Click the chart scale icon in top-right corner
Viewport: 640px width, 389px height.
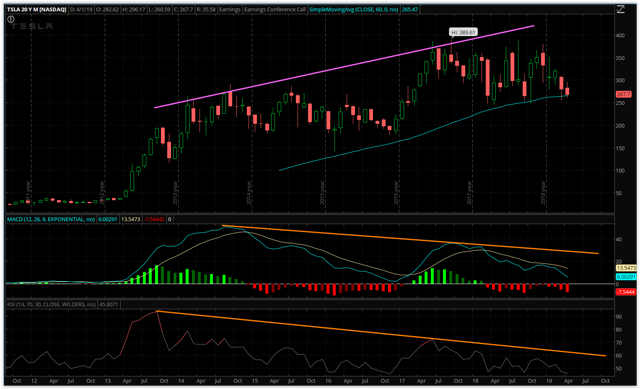pyautogui.click(x=620, y=9)
